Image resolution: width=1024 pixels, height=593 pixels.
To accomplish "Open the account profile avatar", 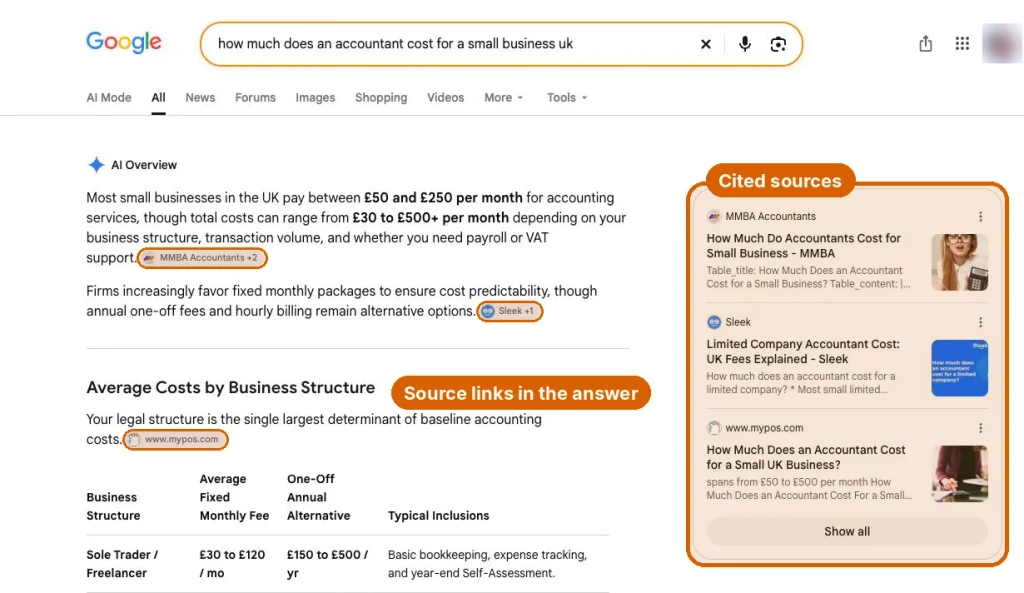I will click(x=1002, y=44).
